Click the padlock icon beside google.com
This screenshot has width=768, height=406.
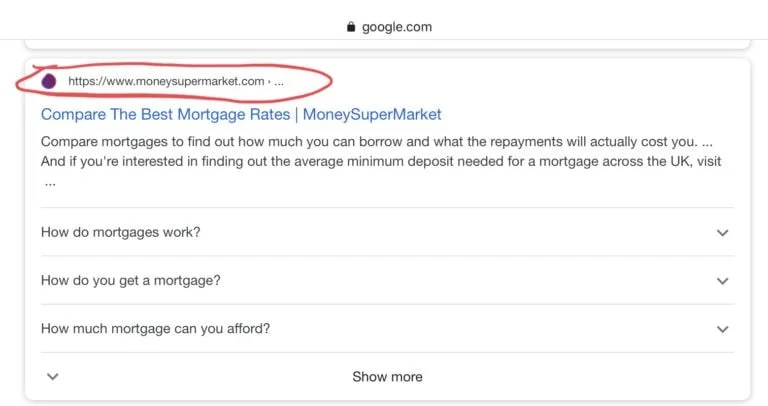tap(350, 27)
